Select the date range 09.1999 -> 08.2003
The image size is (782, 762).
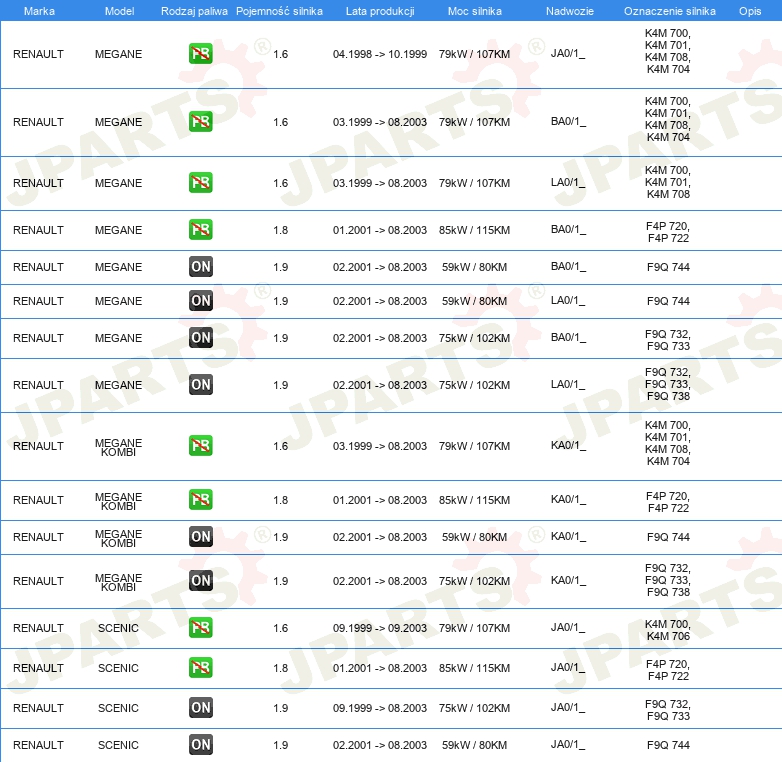380,708
